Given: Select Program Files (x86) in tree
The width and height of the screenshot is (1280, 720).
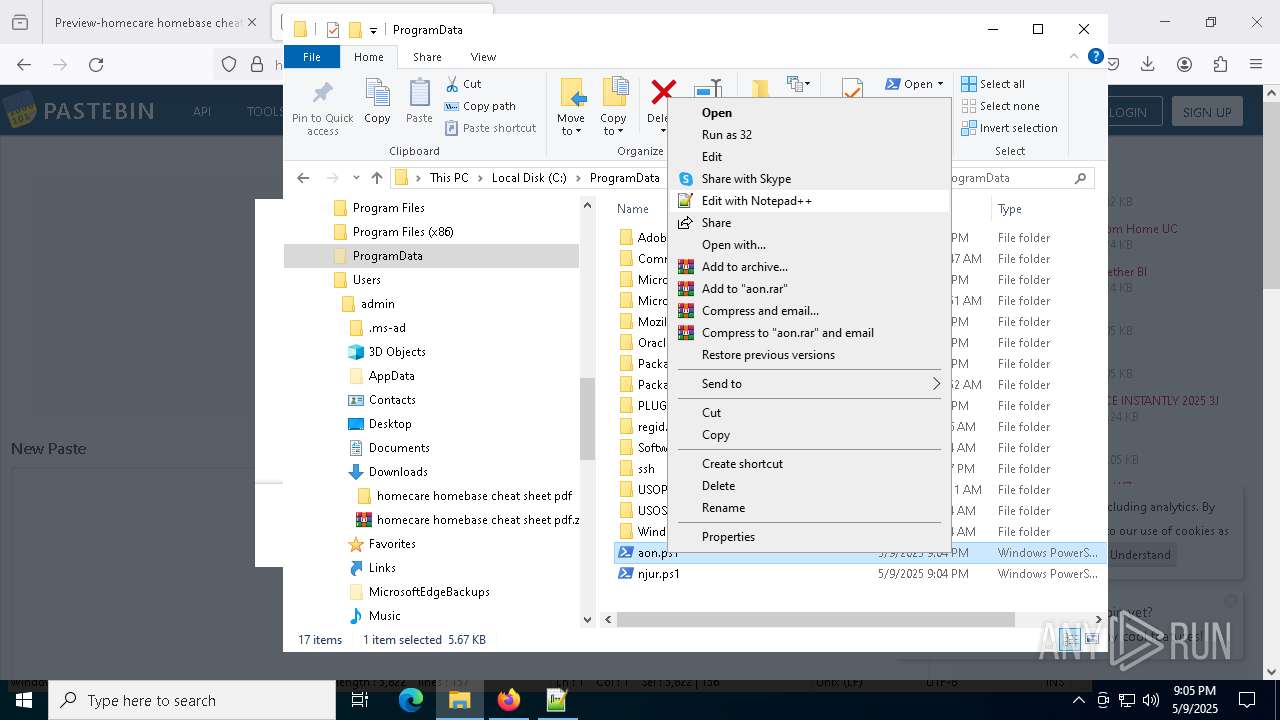Looking at the screenshot, I should click(402, 232).
